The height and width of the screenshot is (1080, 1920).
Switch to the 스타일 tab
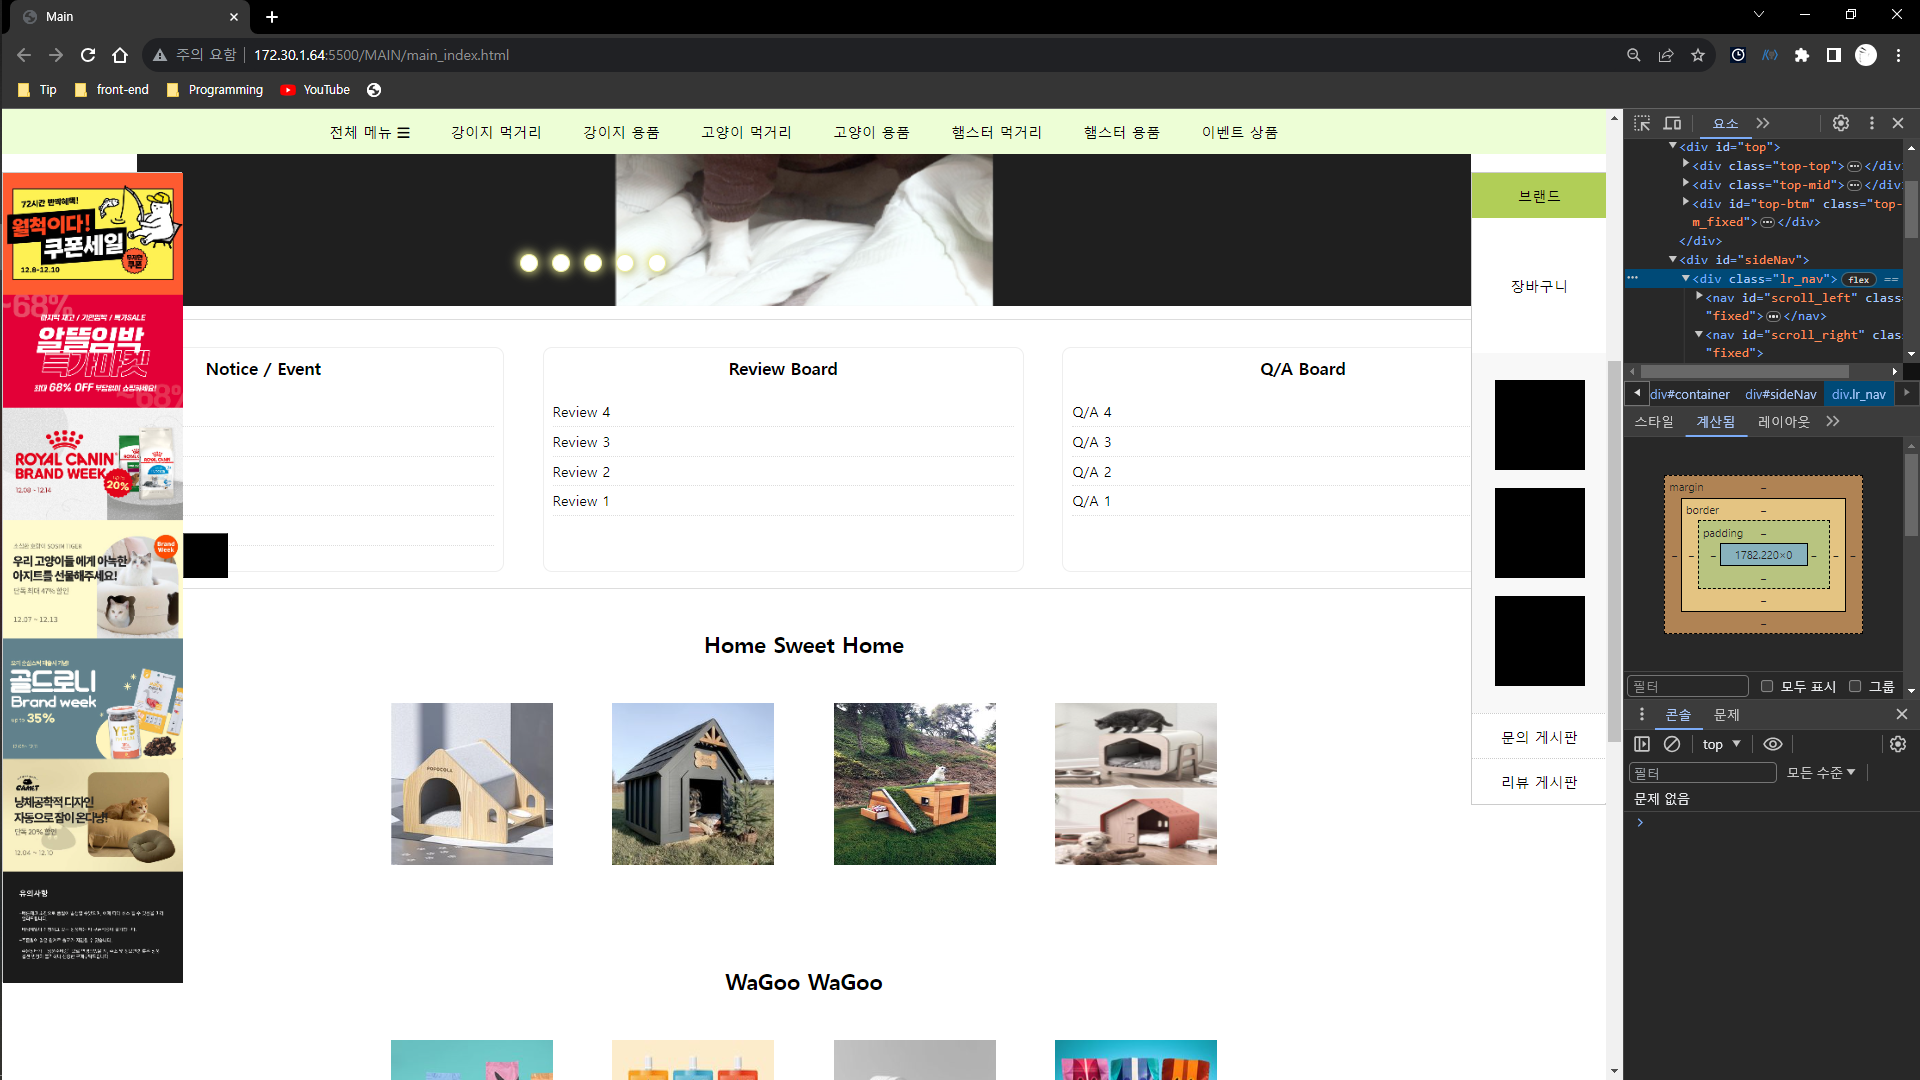[1654, 422]
